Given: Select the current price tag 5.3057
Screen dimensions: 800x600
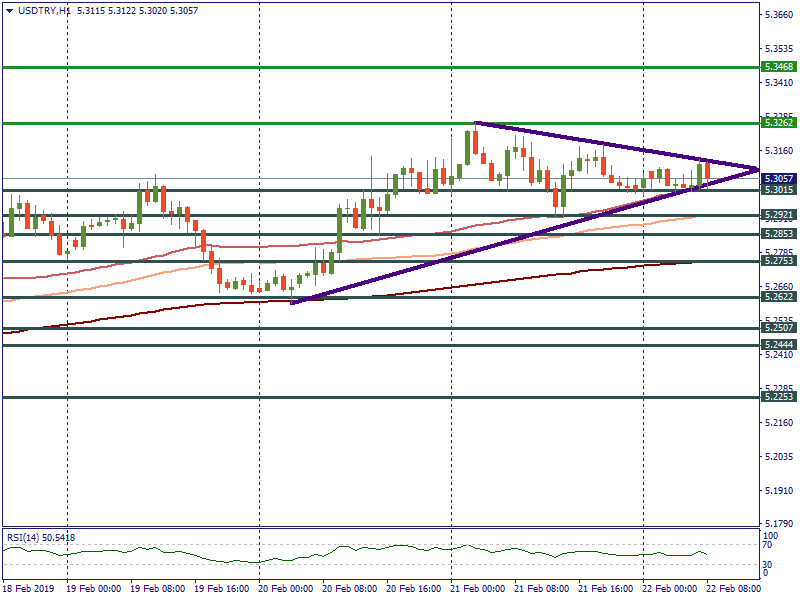Looking at the screenshot, I should coord(779,178).
